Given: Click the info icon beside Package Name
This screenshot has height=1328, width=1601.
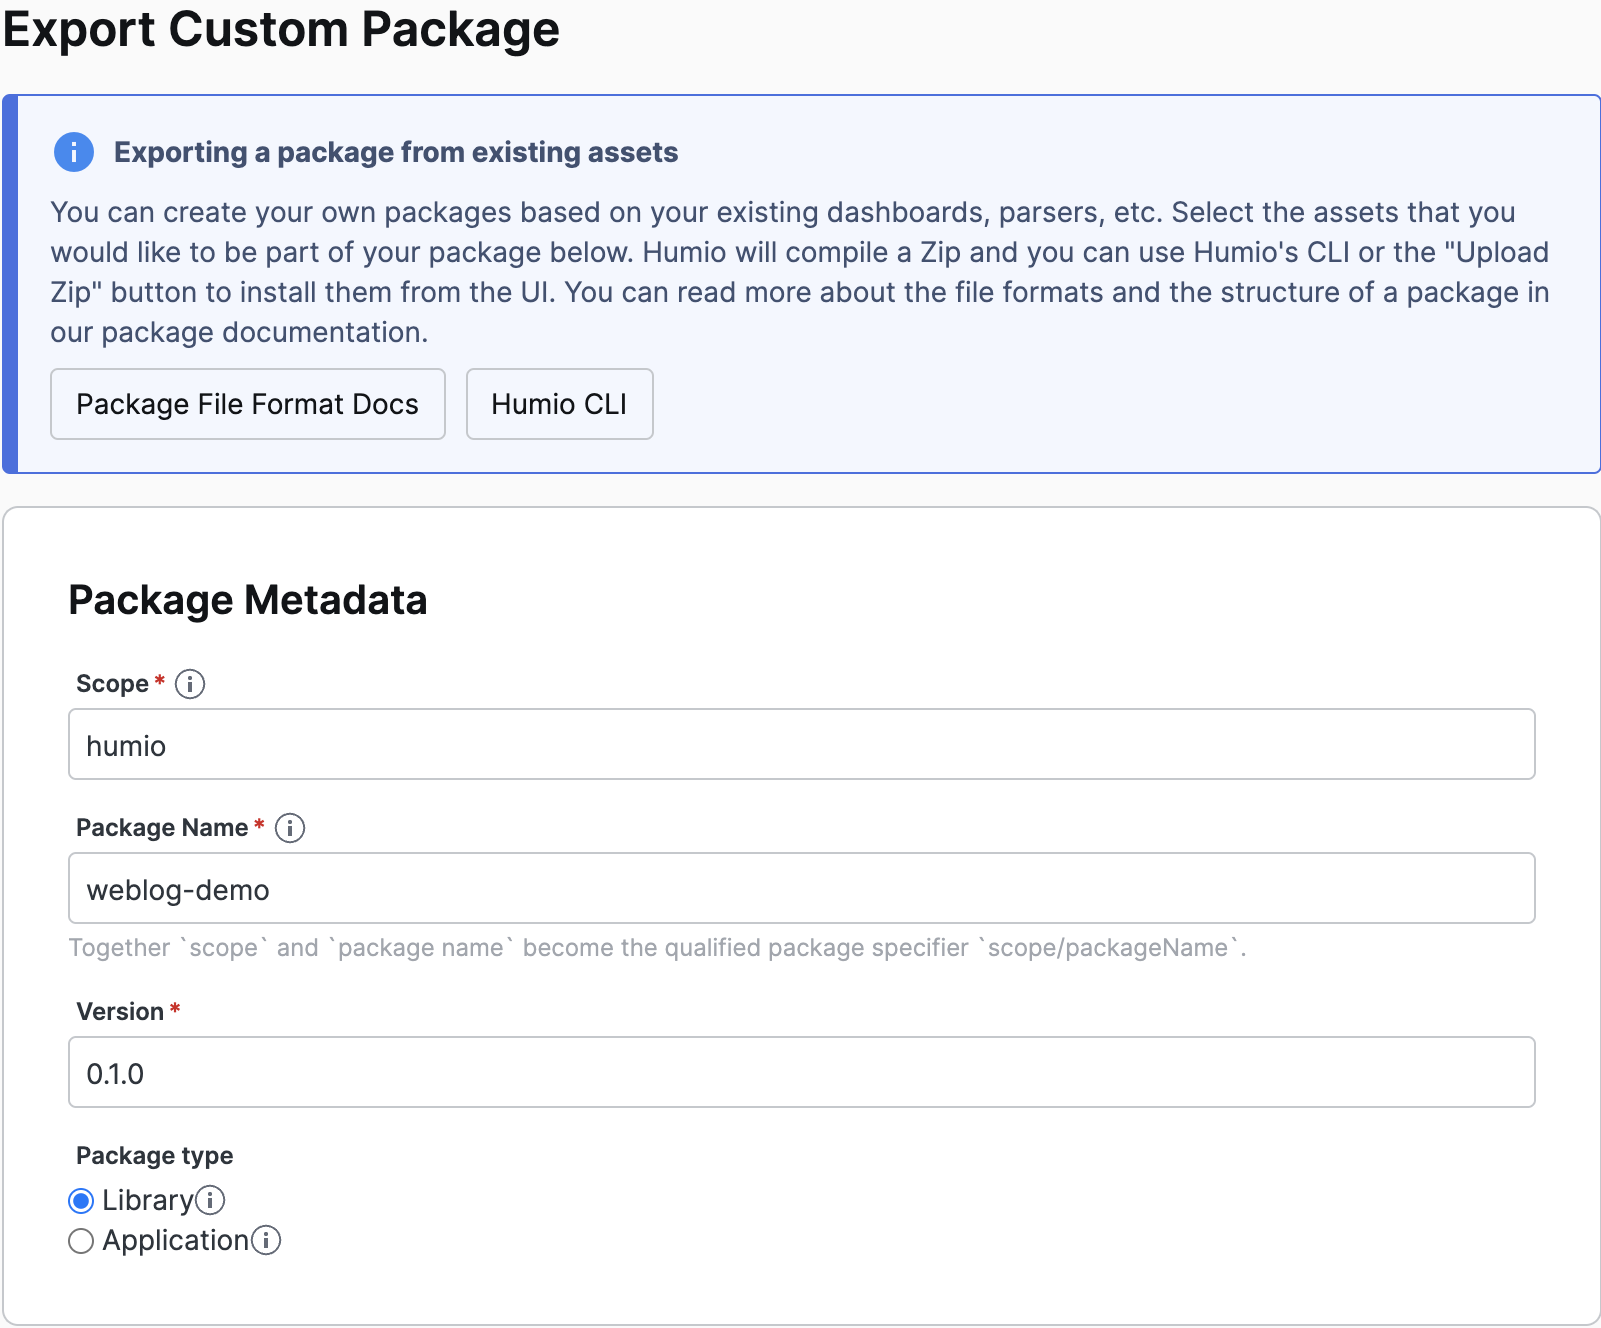Looking at the screenshot, I should [290, 828].
